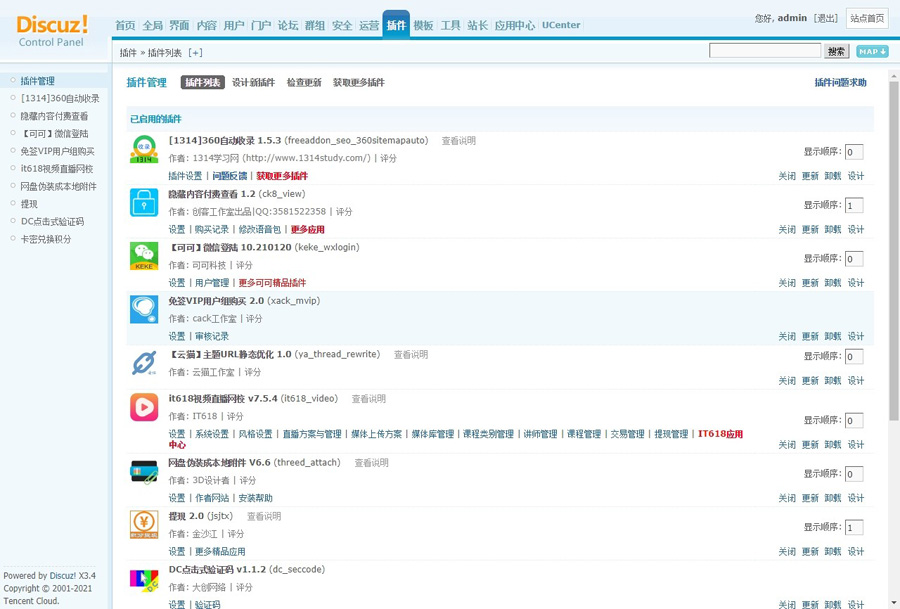Image resolution: width=900 pixels, height=609 pixels.
Task: Open the 应用中心 top menu
Action: [514, 25]
